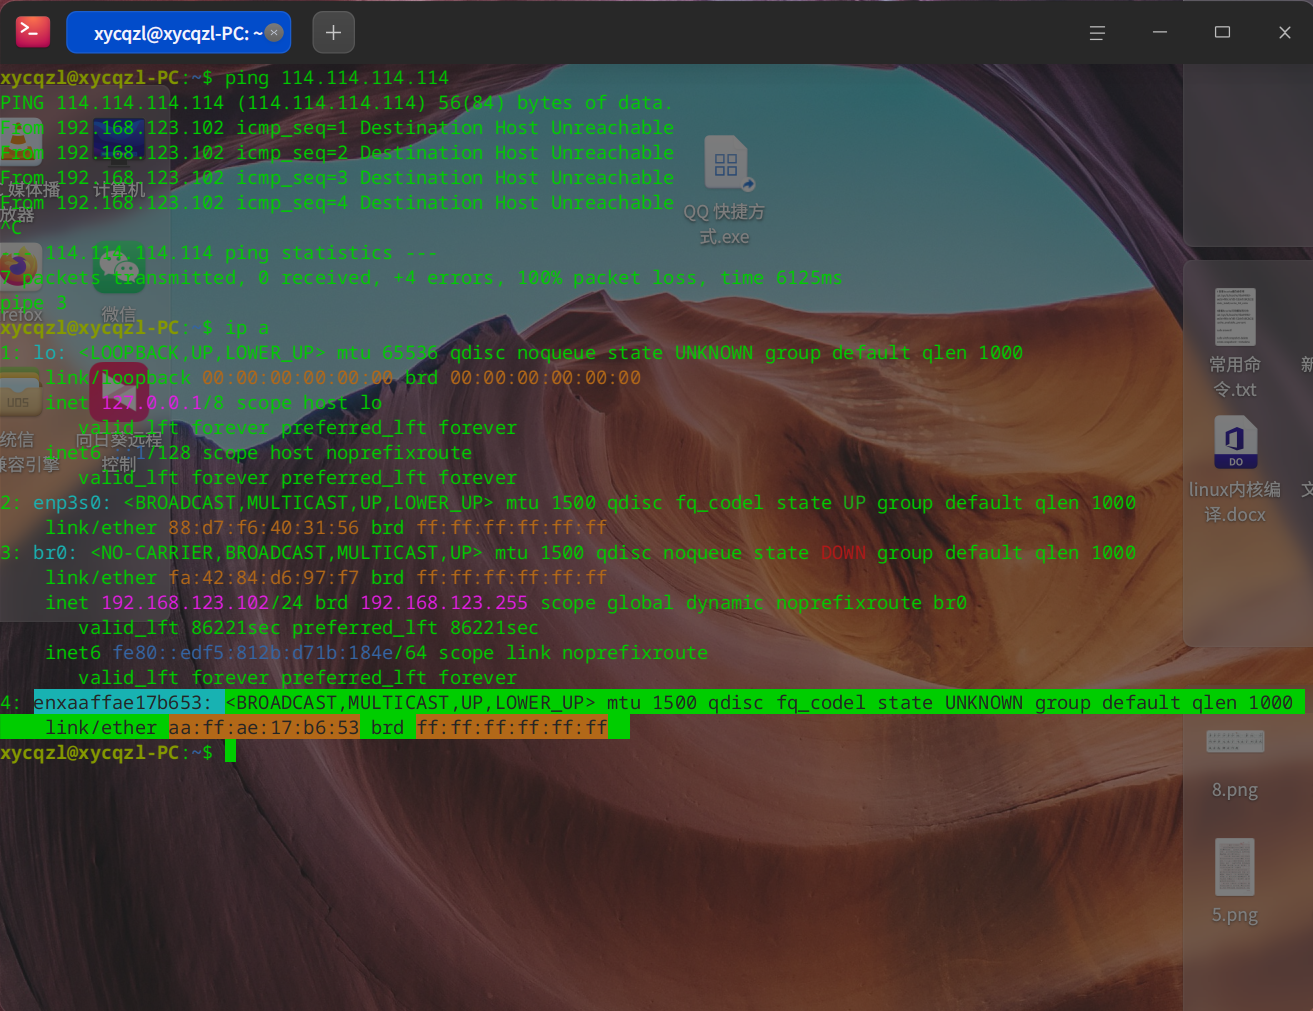Minimize the terminal window
Viewport: 1313px width, 1011px height.
pos(1160,33)
